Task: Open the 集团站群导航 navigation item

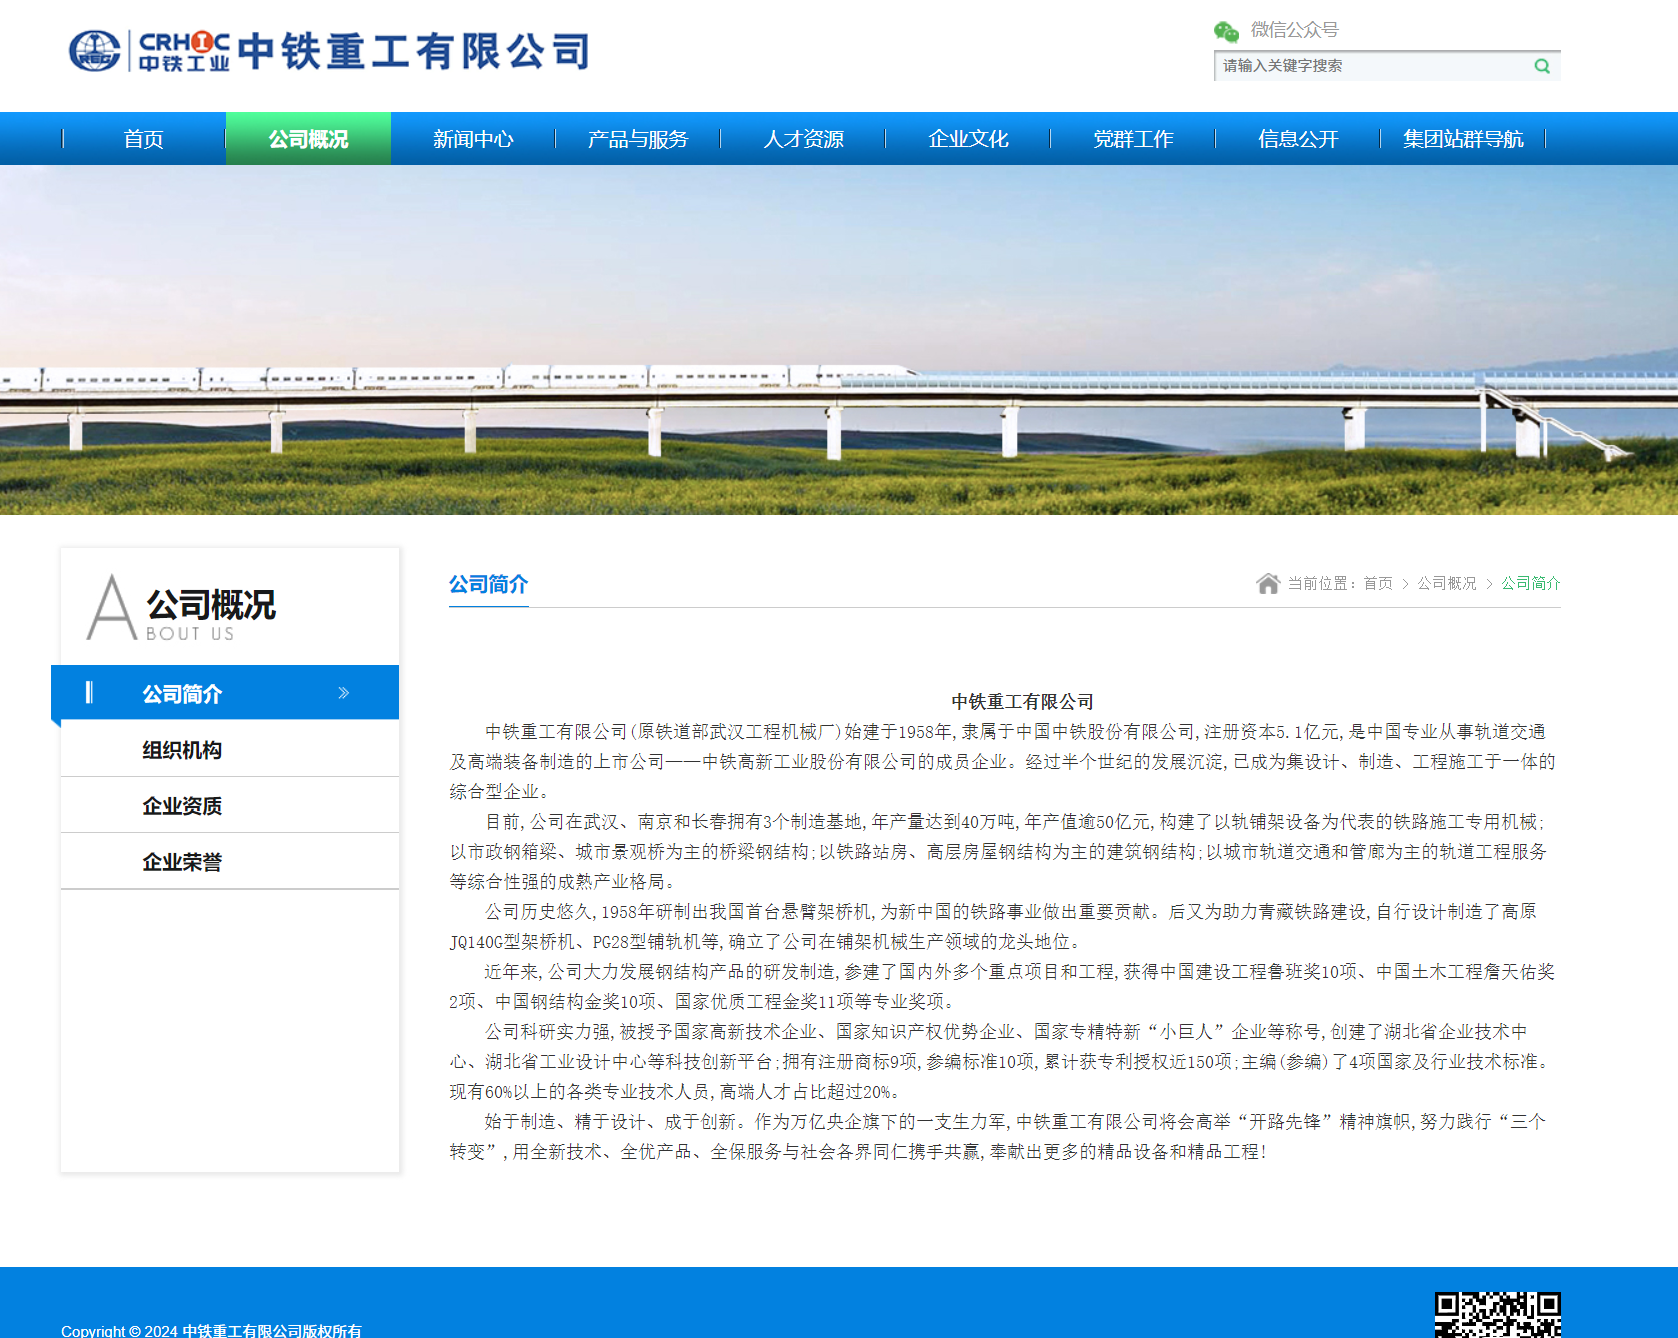Action: [x=1463, y=139]
